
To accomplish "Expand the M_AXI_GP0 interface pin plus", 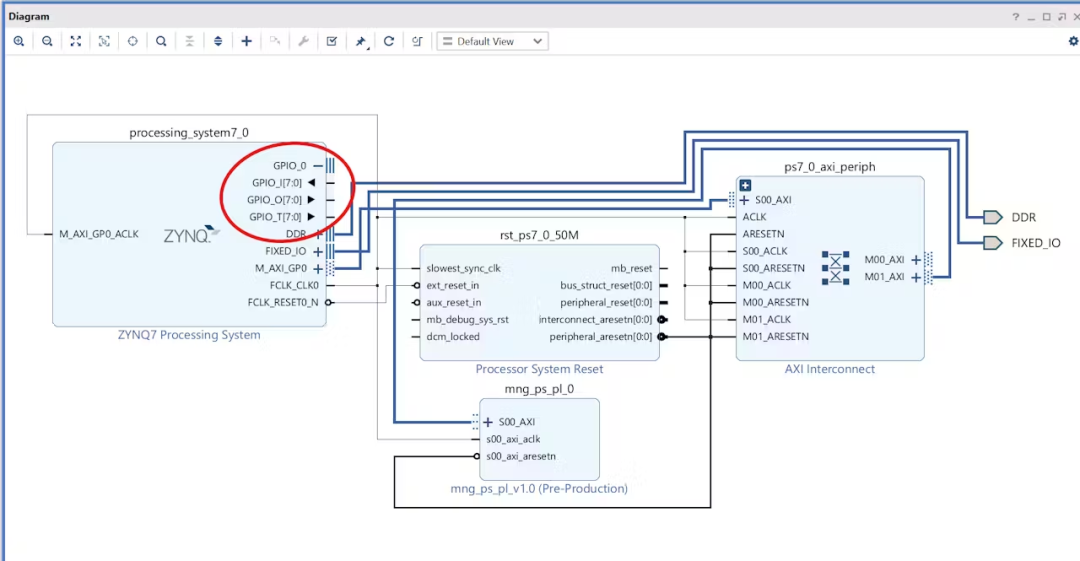I will click(x=318, y=268).
